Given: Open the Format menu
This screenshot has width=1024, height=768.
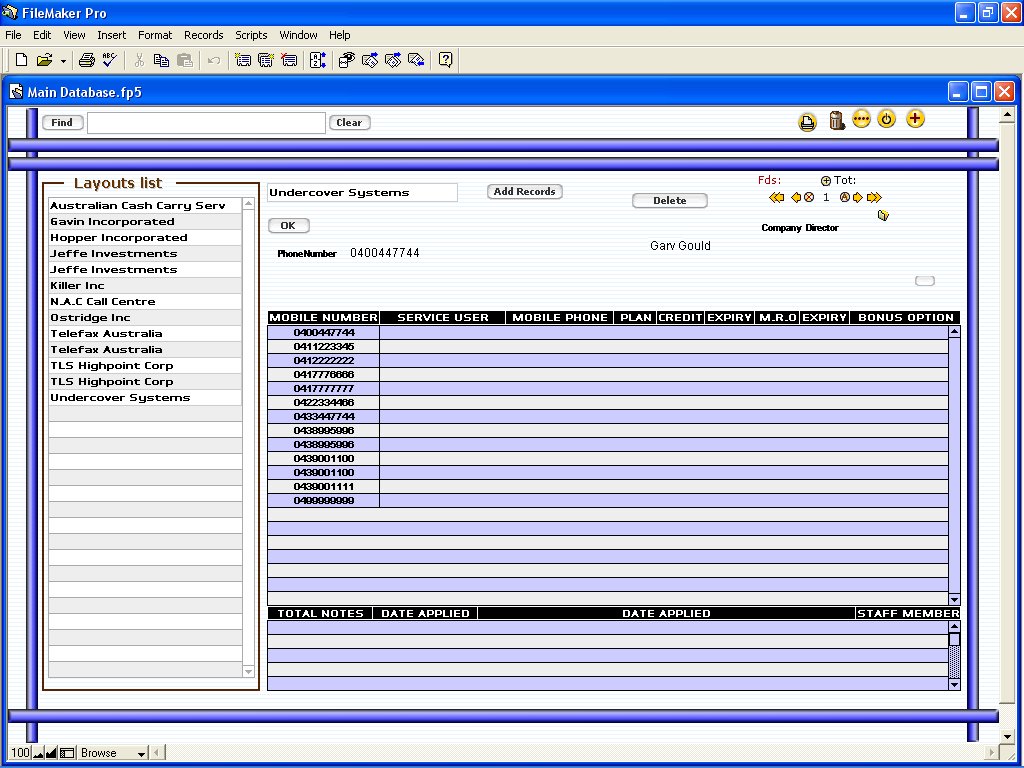Looking at the screenshot, I should point(155,35).
